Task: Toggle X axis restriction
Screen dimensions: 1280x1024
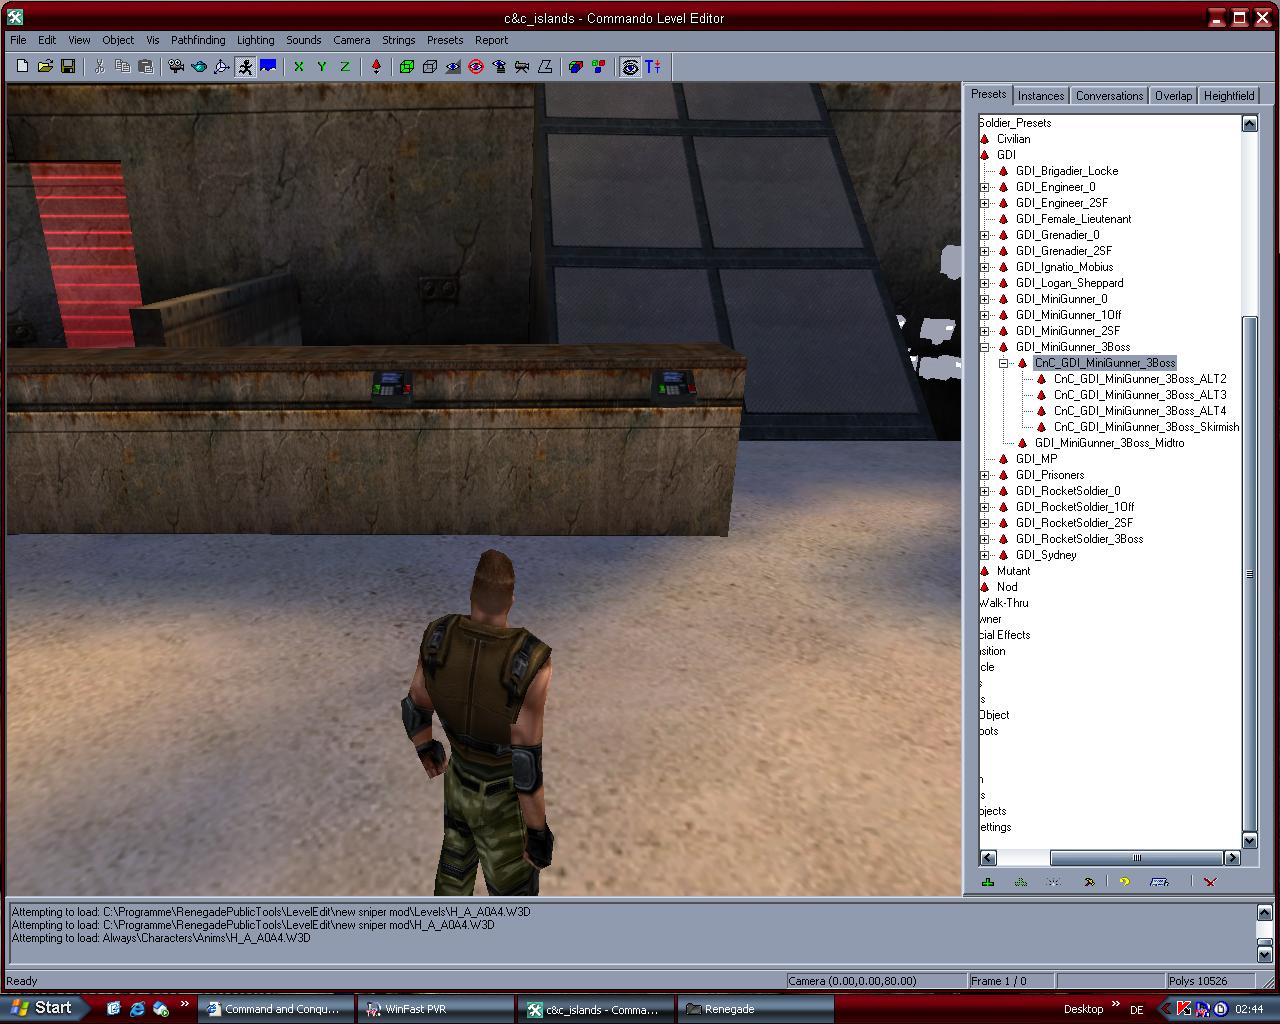Action: point(298,67)
